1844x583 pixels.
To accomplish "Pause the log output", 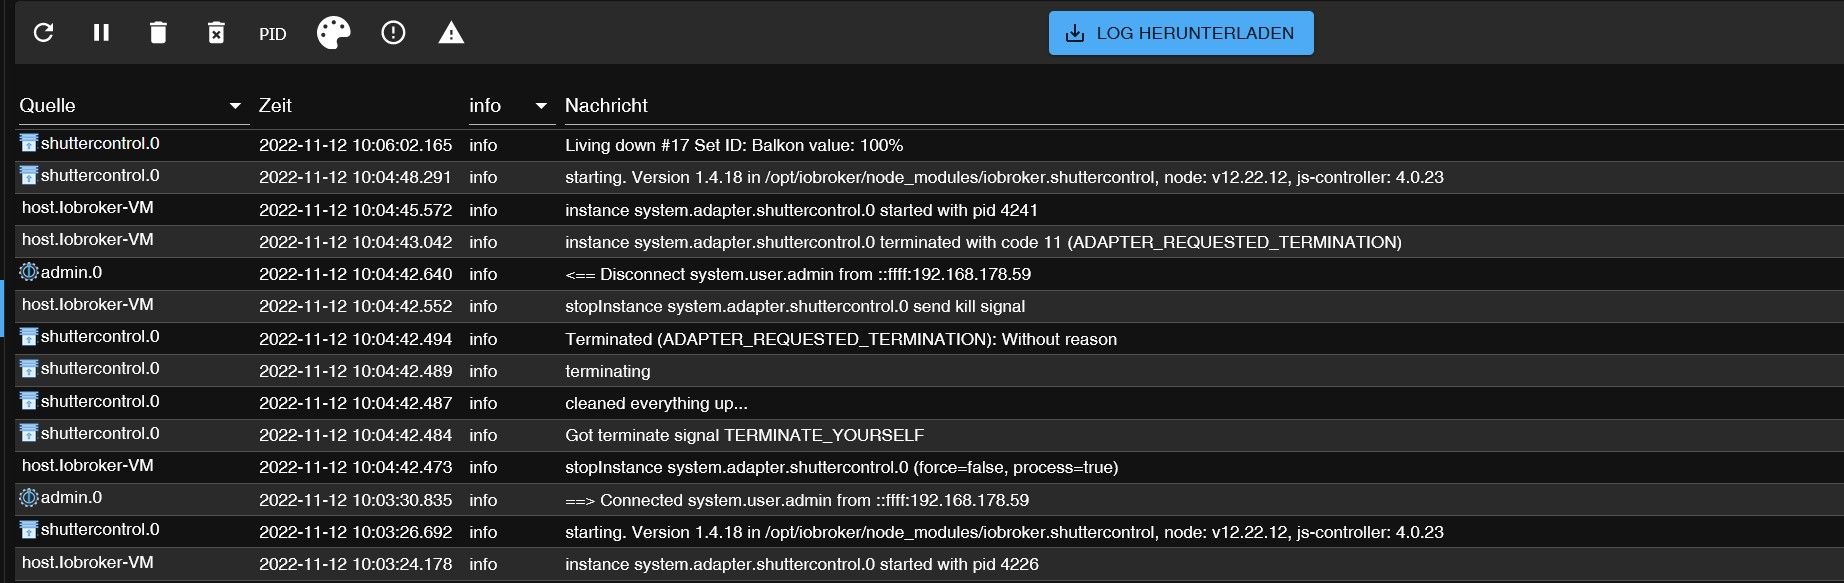I will click(x=101, y=33).
